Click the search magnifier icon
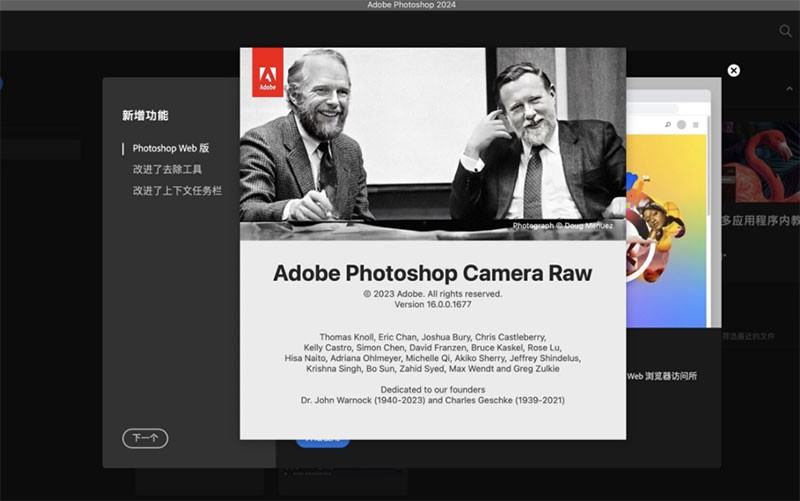 click(785, 31)
